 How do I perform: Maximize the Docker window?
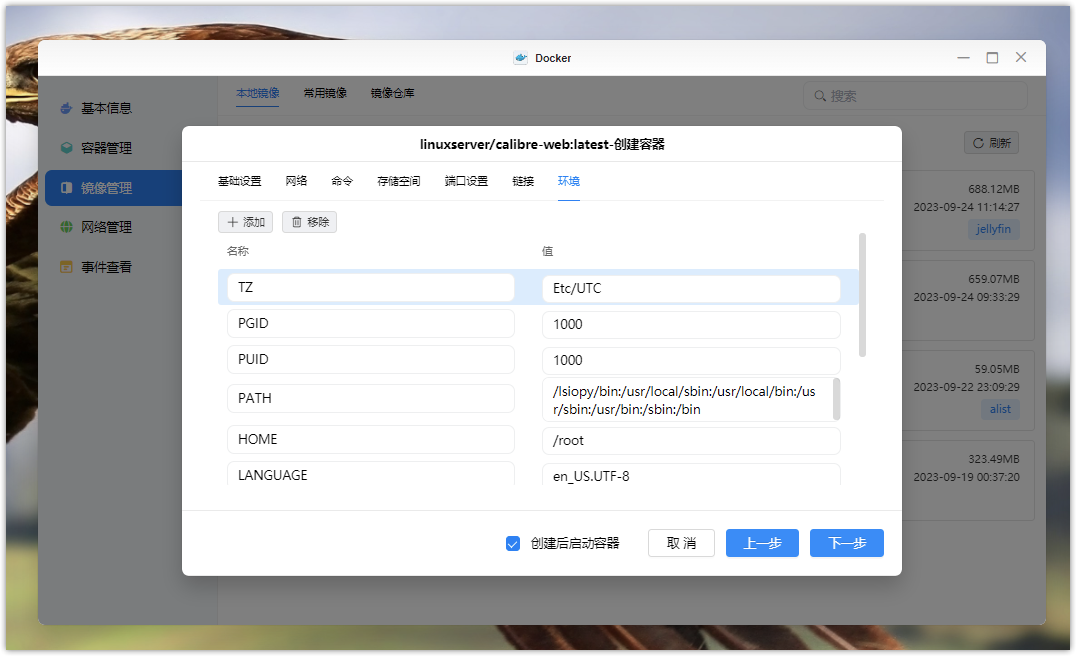tap(992, 58)
